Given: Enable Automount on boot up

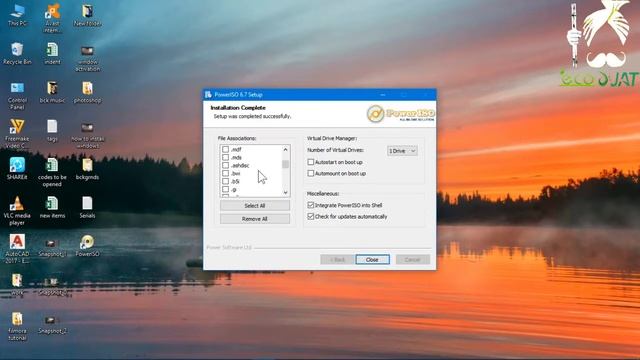Looking at the screenshot, I should (x=311, y=173).
